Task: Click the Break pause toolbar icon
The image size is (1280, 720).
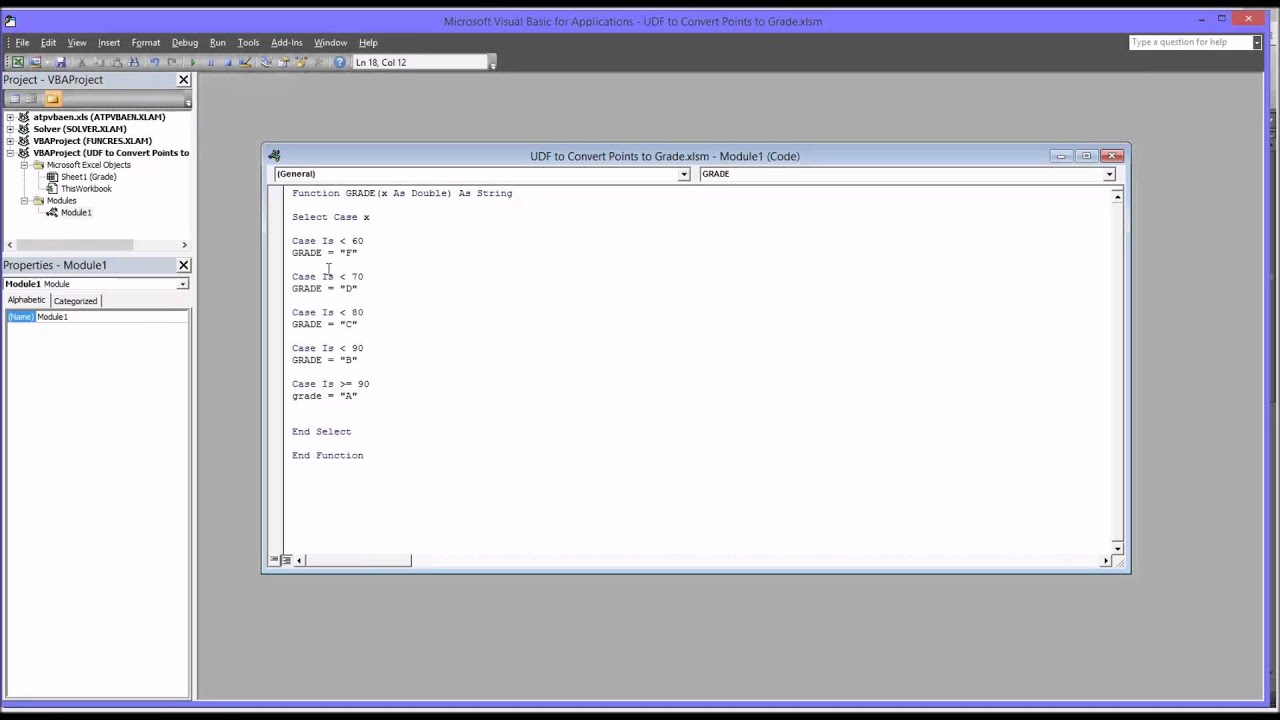Action: tap(211, 62)
